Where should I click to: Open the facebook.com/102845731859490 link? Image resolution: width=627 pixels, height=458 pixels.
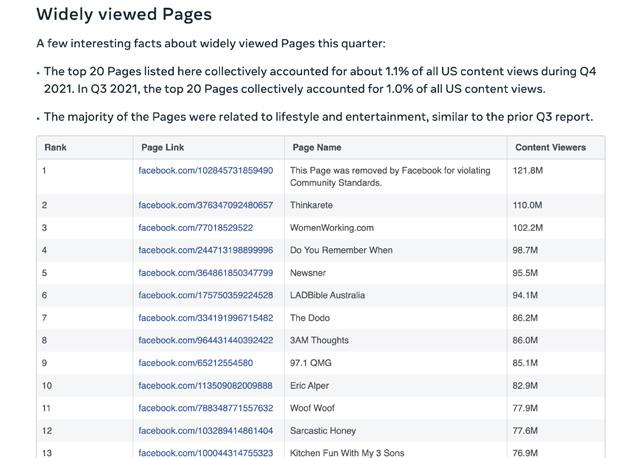206,171
